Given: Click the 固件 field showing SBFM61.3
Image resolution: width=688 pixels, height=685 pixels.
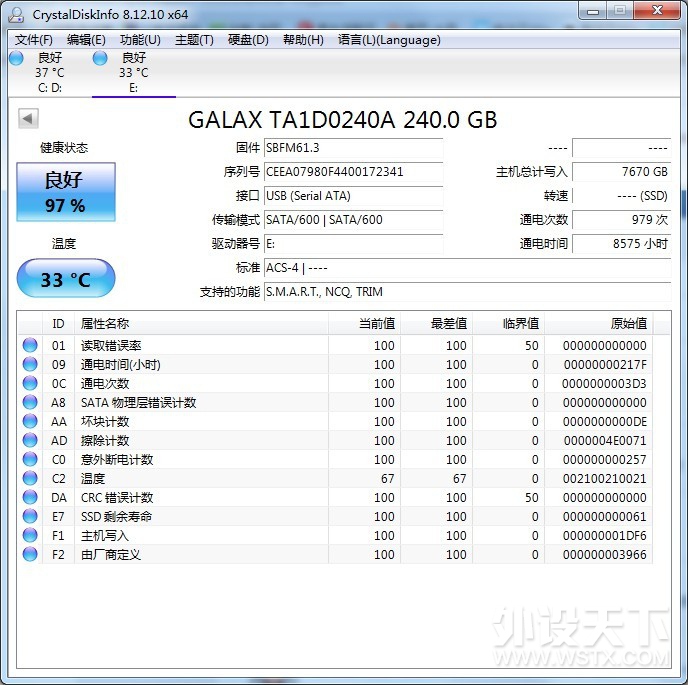Looking at the screenshot, I should tap(353, 148).
